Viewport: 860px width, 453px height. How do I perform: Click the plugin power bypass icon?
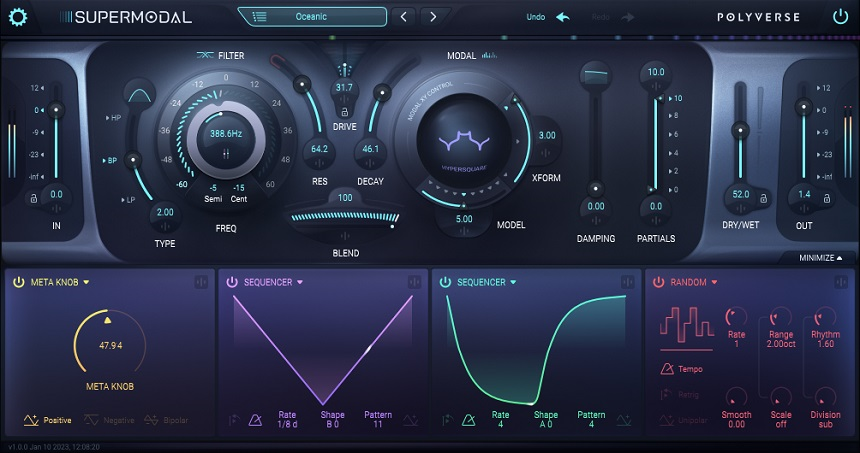pos(840,17)
